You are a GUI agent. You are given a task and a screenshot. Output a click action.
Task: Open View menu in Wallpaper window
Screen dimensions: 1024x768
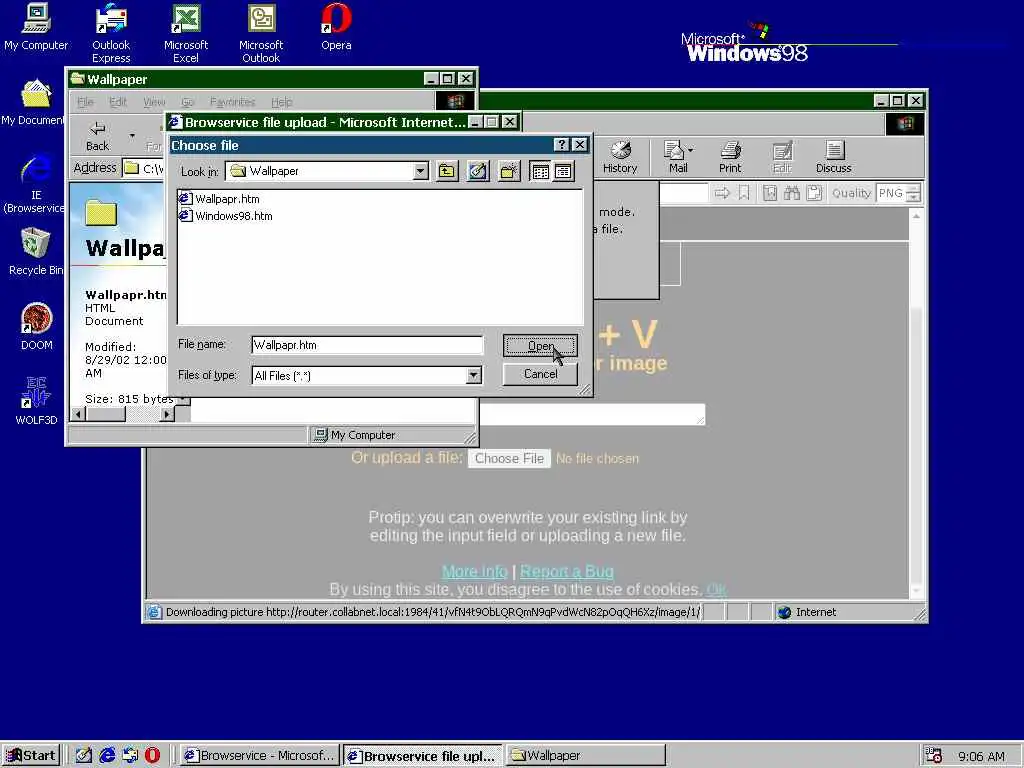(154, 102)
